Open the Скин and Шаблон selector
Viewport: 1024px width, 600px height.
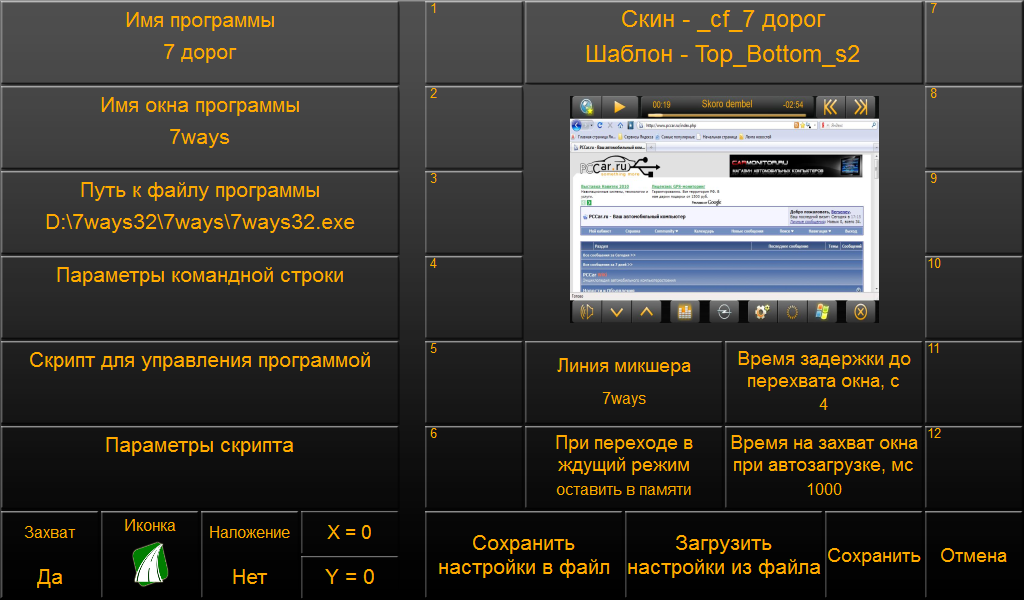pyautogui.click(x=723, y=38)
